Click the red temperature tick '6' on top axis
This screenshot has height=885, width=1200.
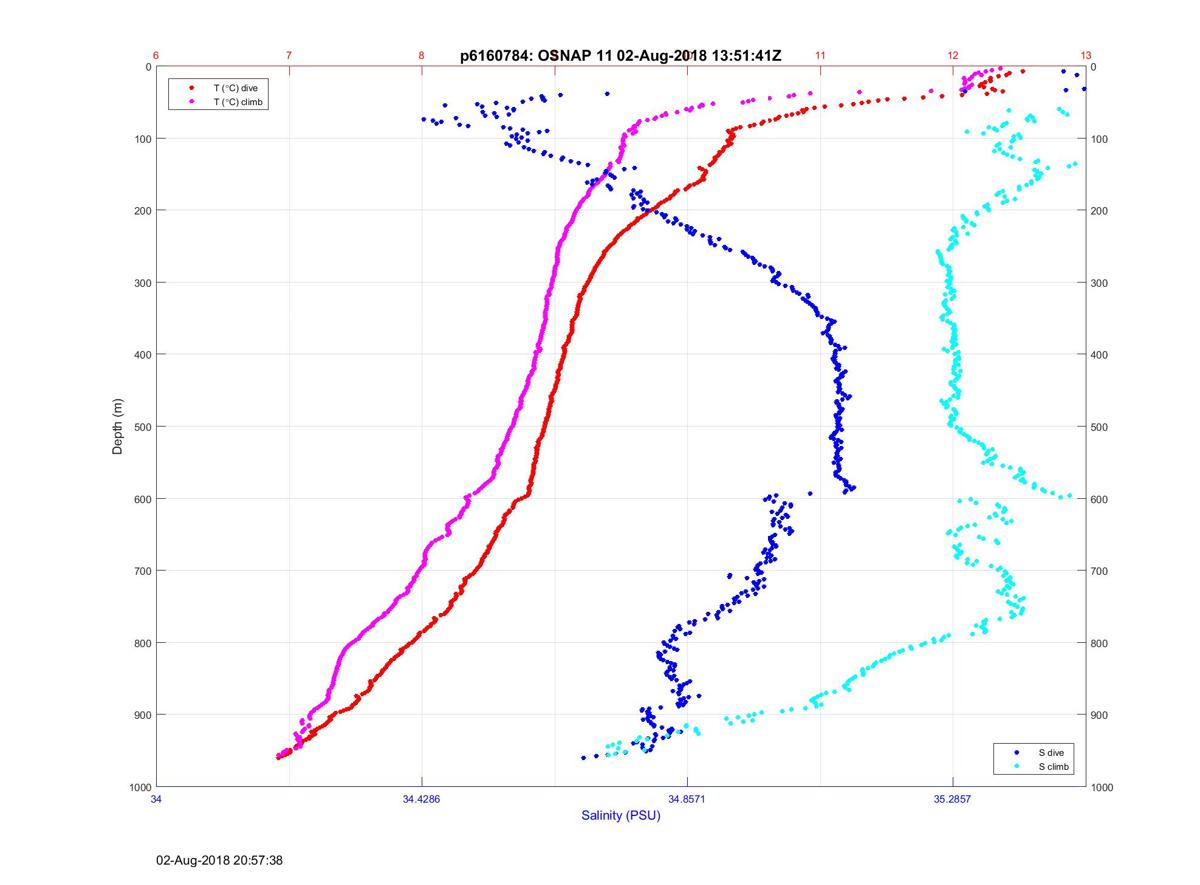156,56
